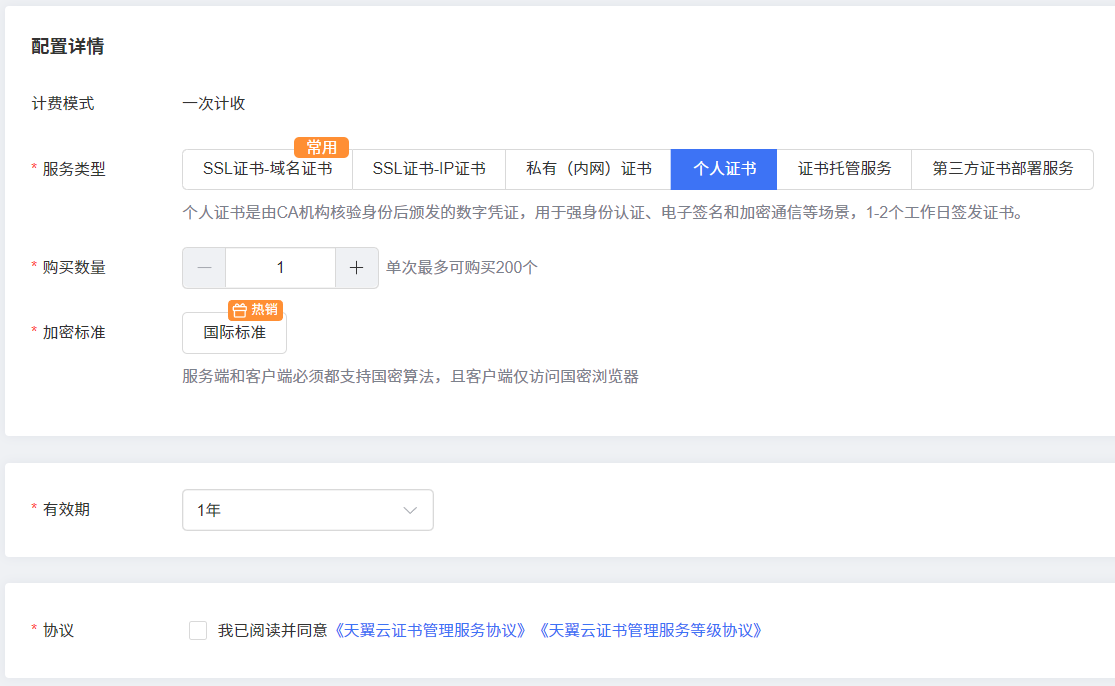Select the SSL证书-IP证书 service type
This screenshot has height=686, width=1115.
point(429,169)
